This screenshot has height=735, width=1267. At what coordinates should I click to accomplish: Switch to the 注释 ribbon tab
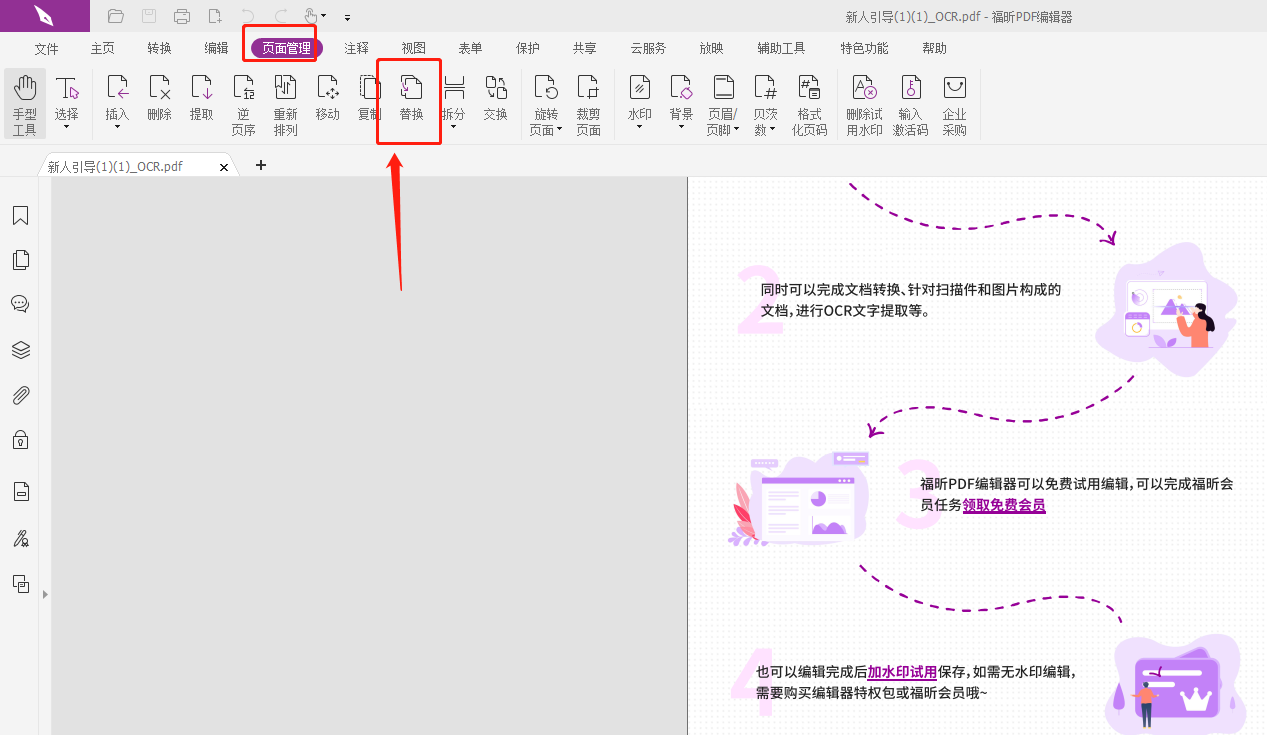356,47
